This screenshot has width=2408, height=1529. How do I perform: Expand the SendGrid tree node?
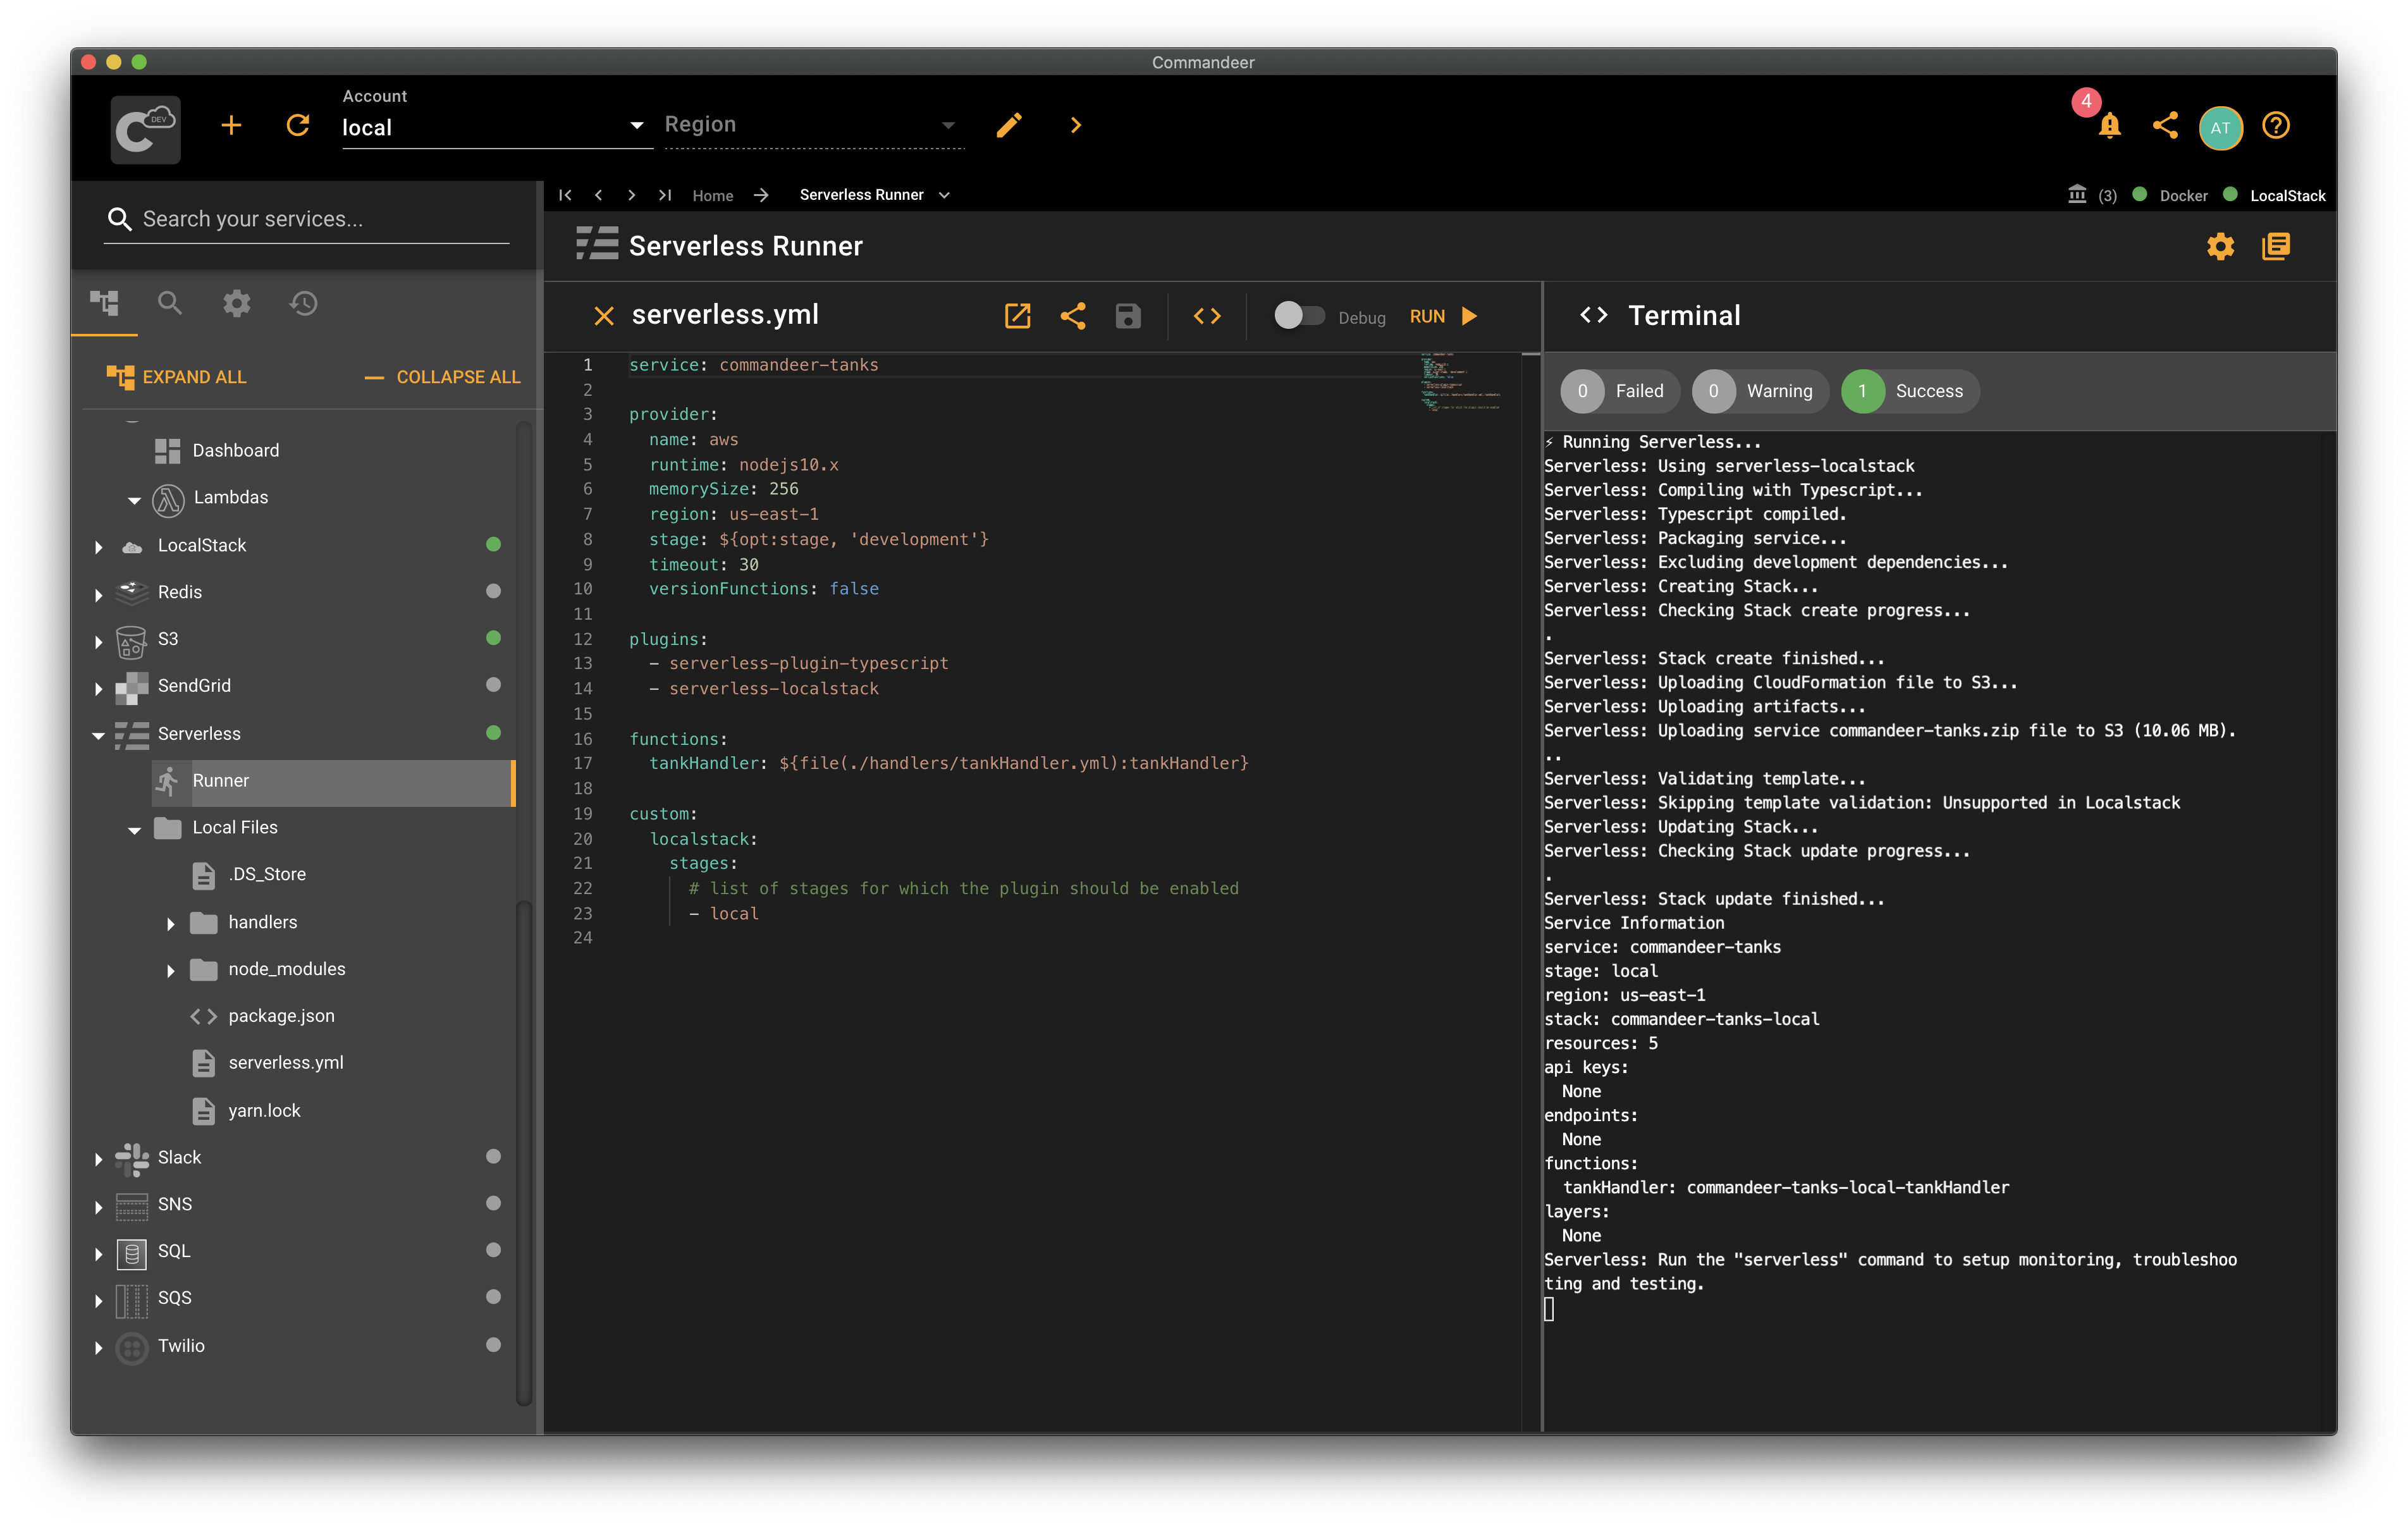point(98,688)
